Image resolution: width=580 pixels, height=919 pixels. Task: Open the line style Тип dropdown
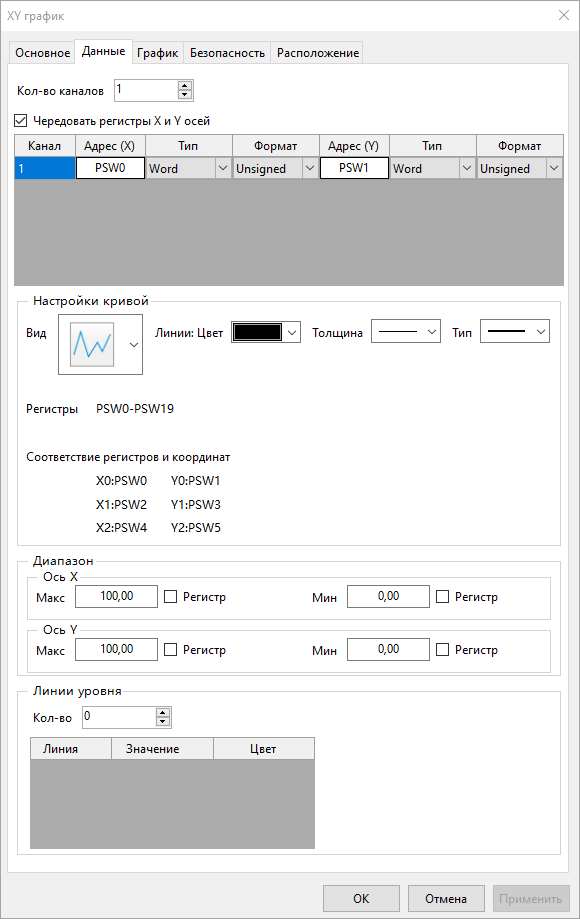coord(515,332)
